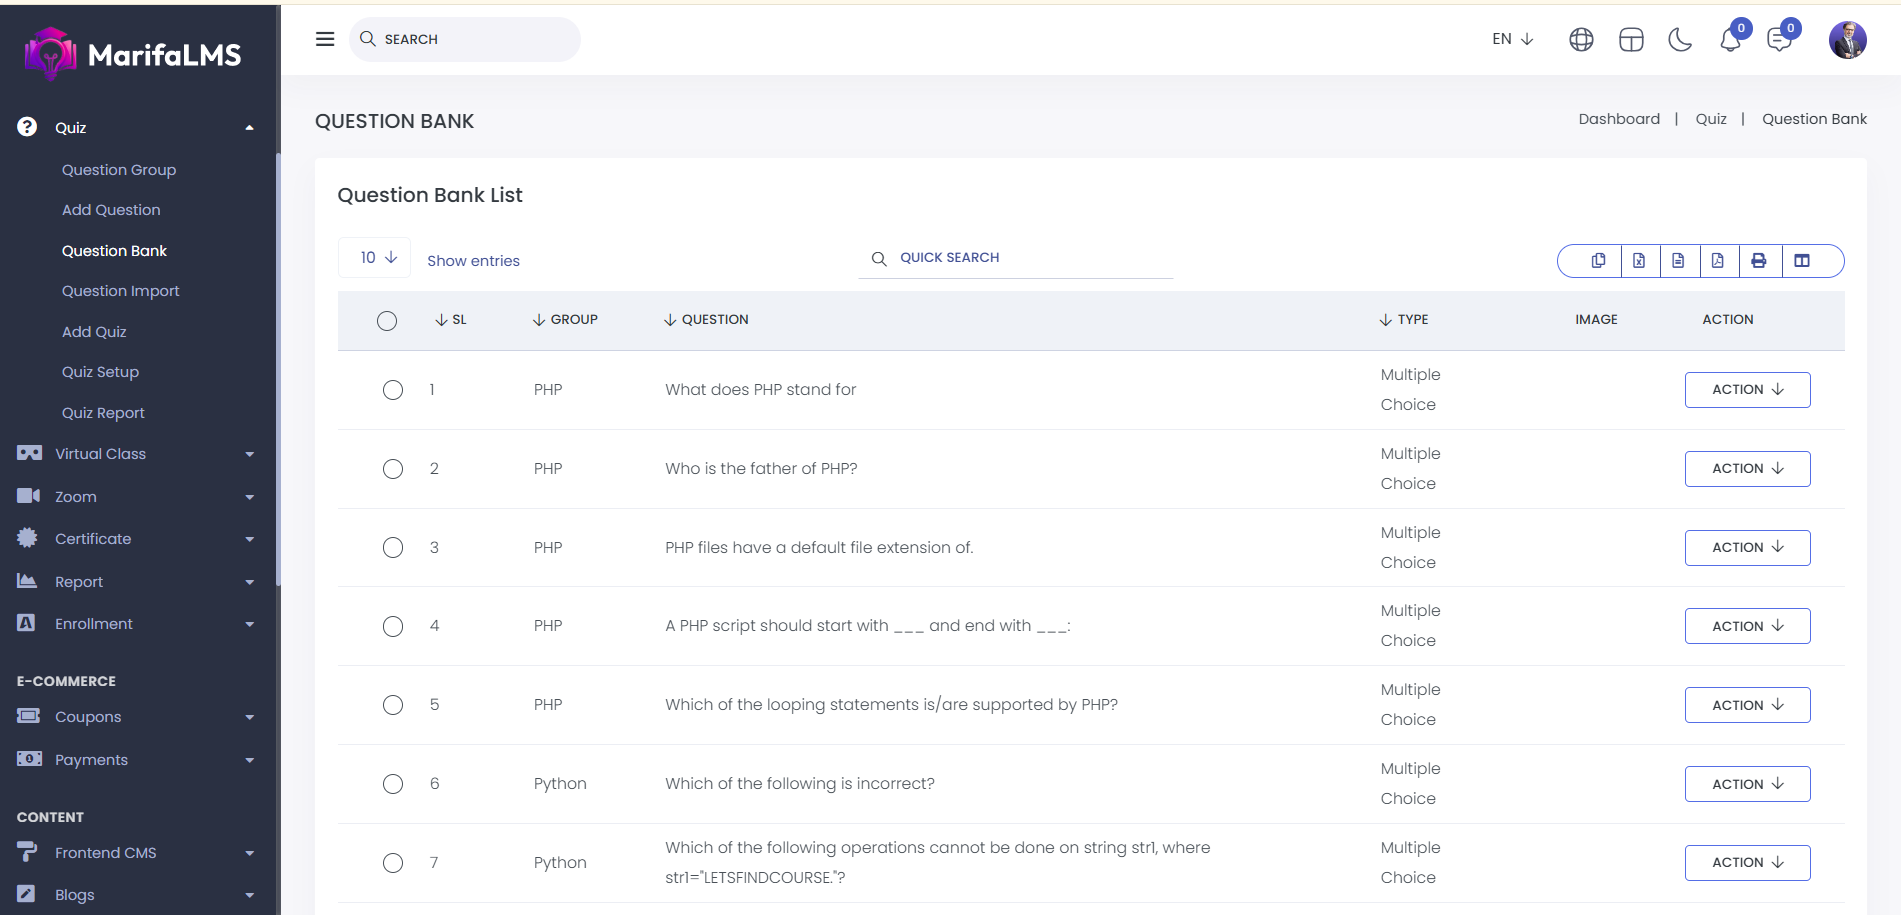Print the question bank table

[x=1758, y=261]
